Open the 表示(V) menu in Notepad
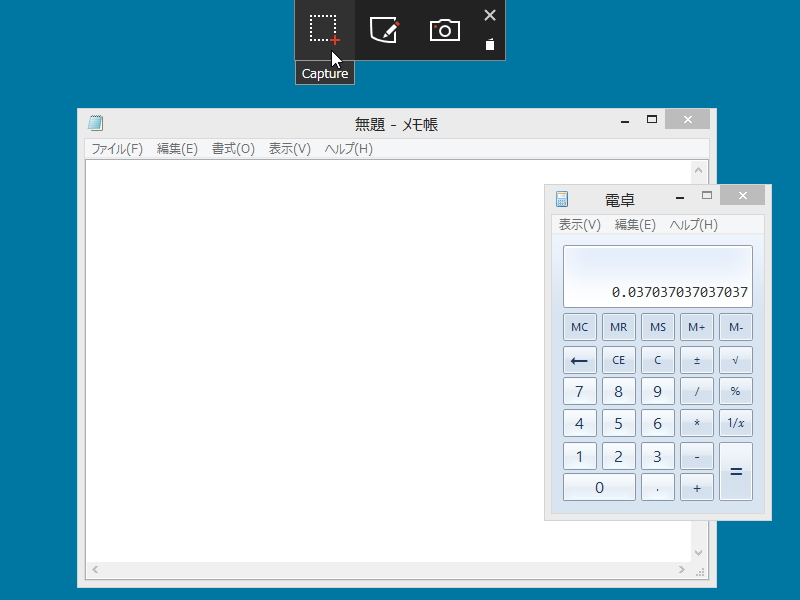 [290, 149]
